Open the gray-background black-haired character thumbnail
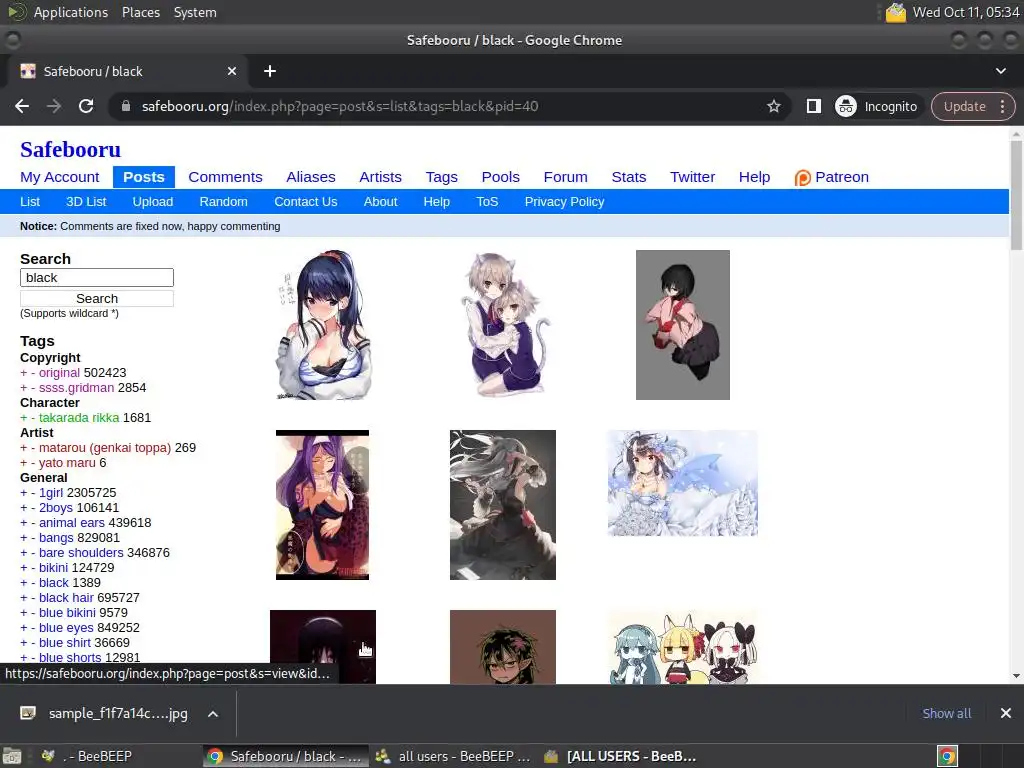1024x768 pixels. [x=682, y=325]
